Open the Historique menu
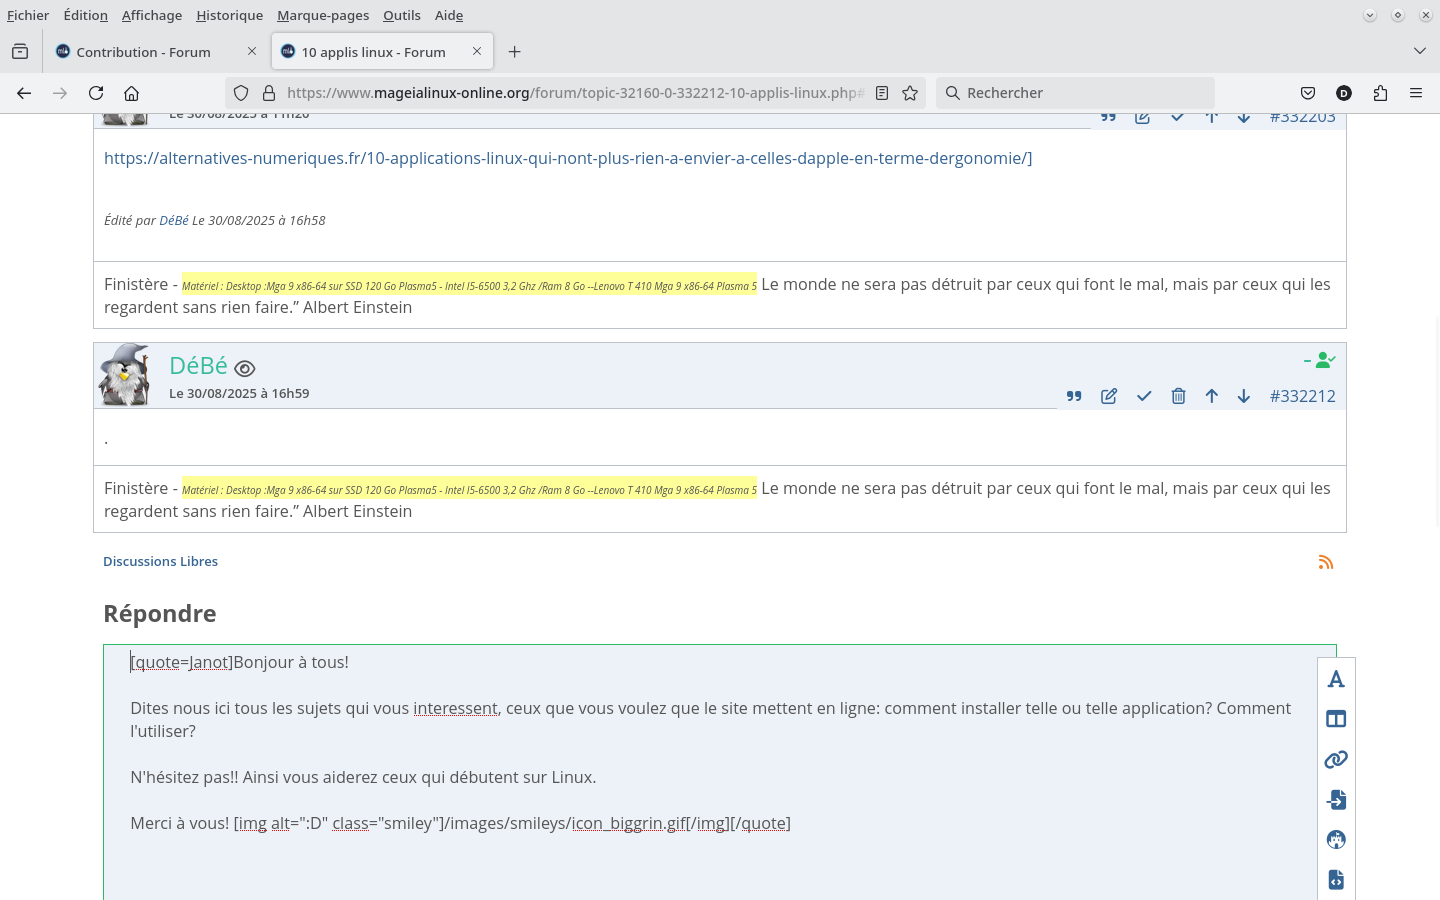Viewport: 1440px width, 900px height. tap(230, 15)
